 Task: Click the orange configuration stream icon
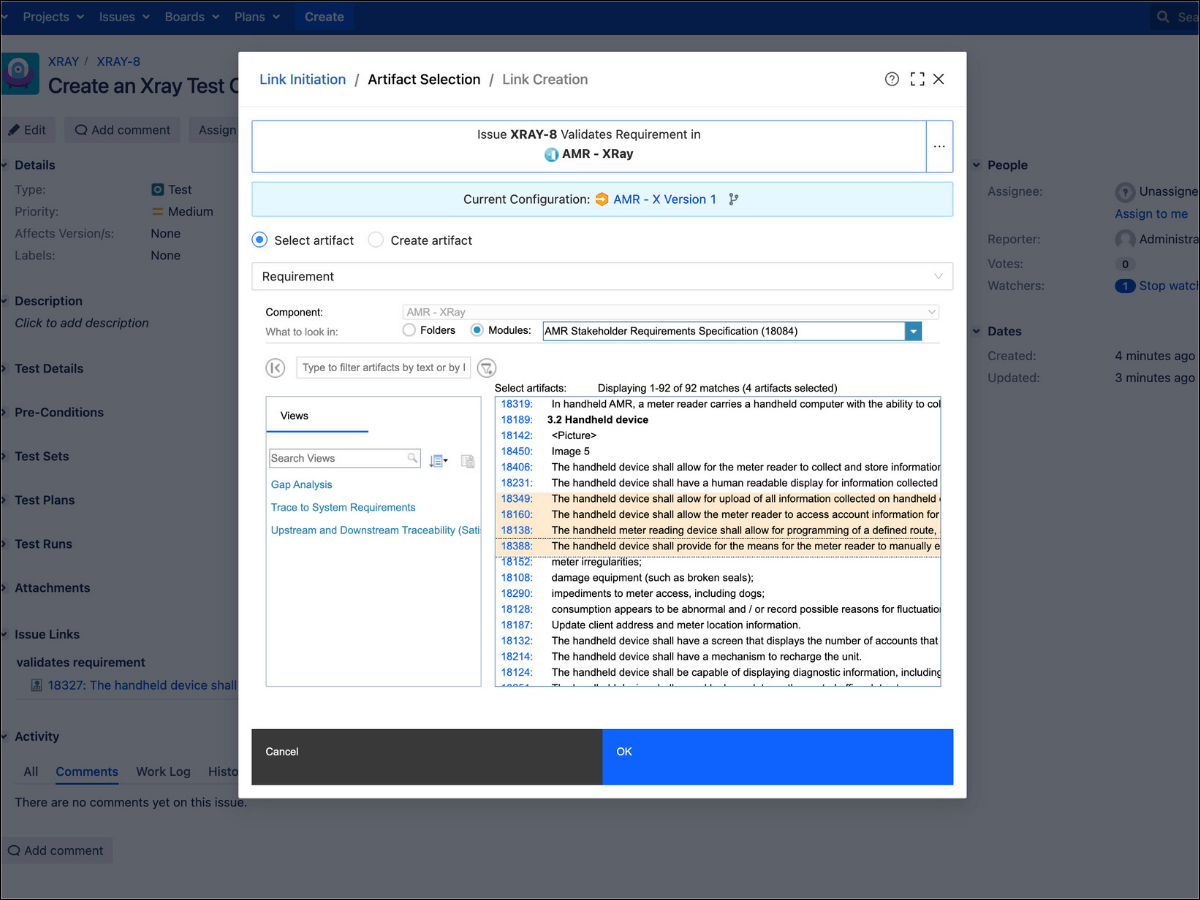point(602,199)
